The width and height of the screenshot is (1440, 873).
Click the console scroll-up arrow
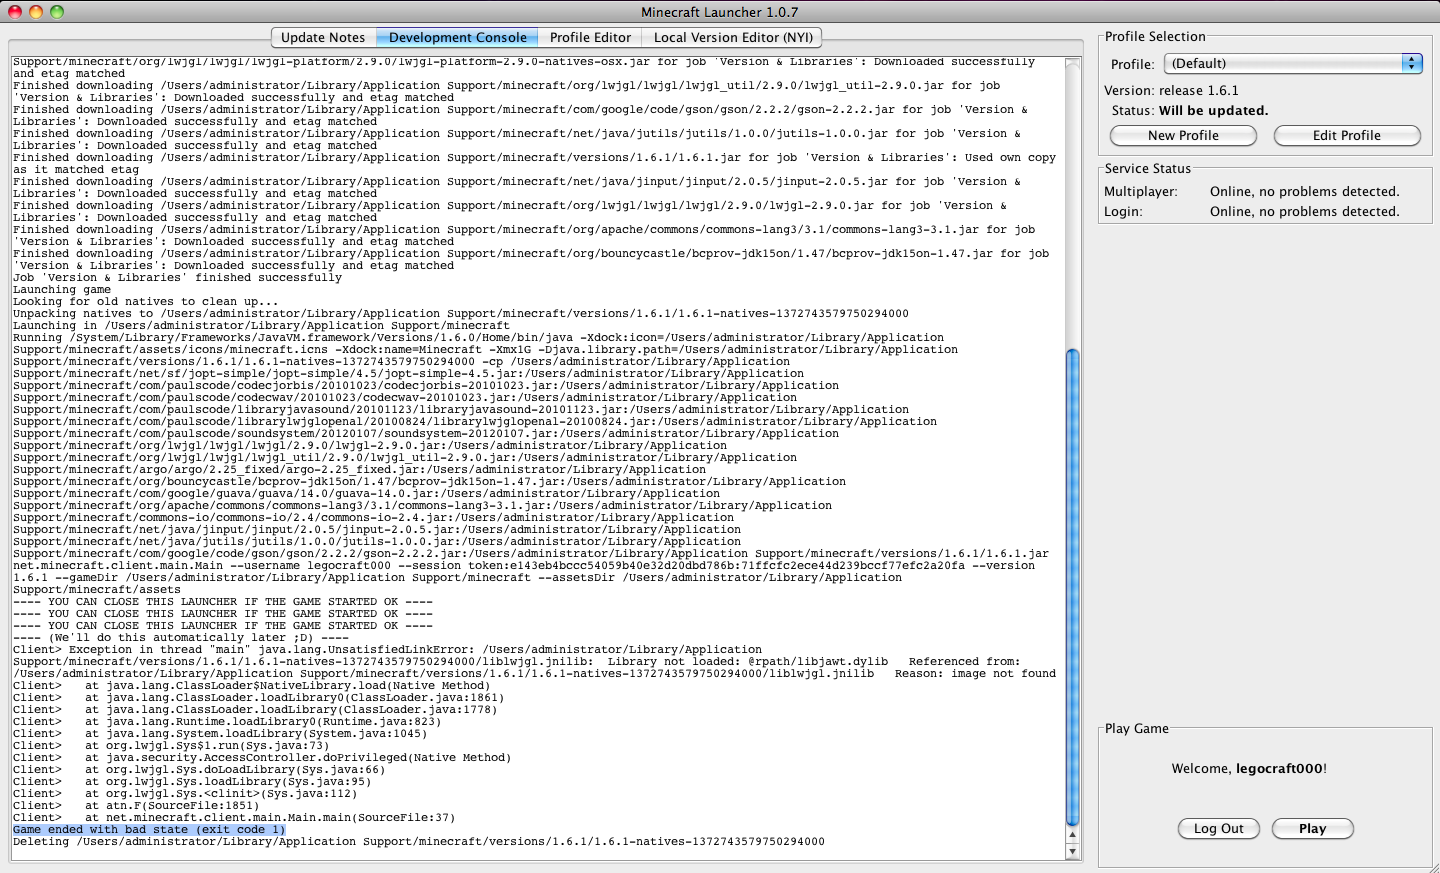coord(1073,835)
